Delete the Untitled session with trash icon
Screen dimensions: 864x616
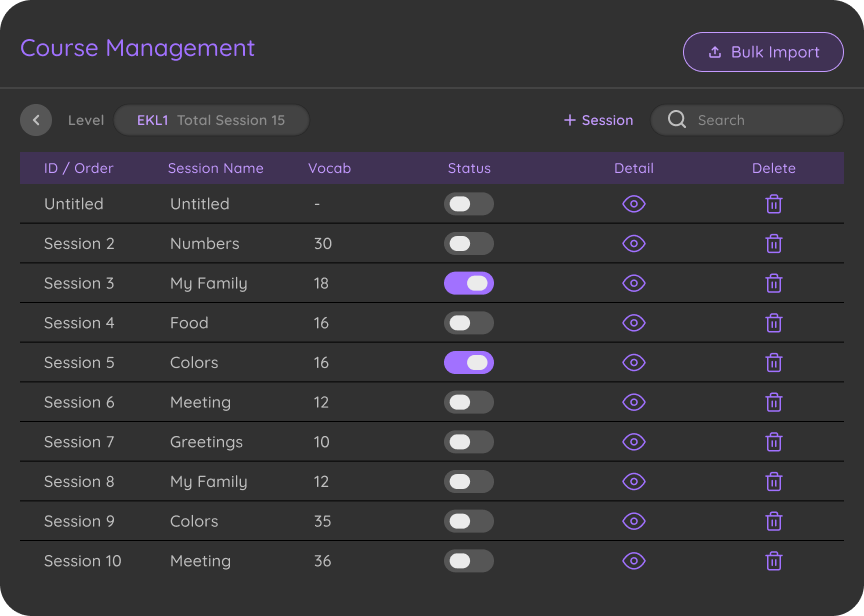pos(774,204)
